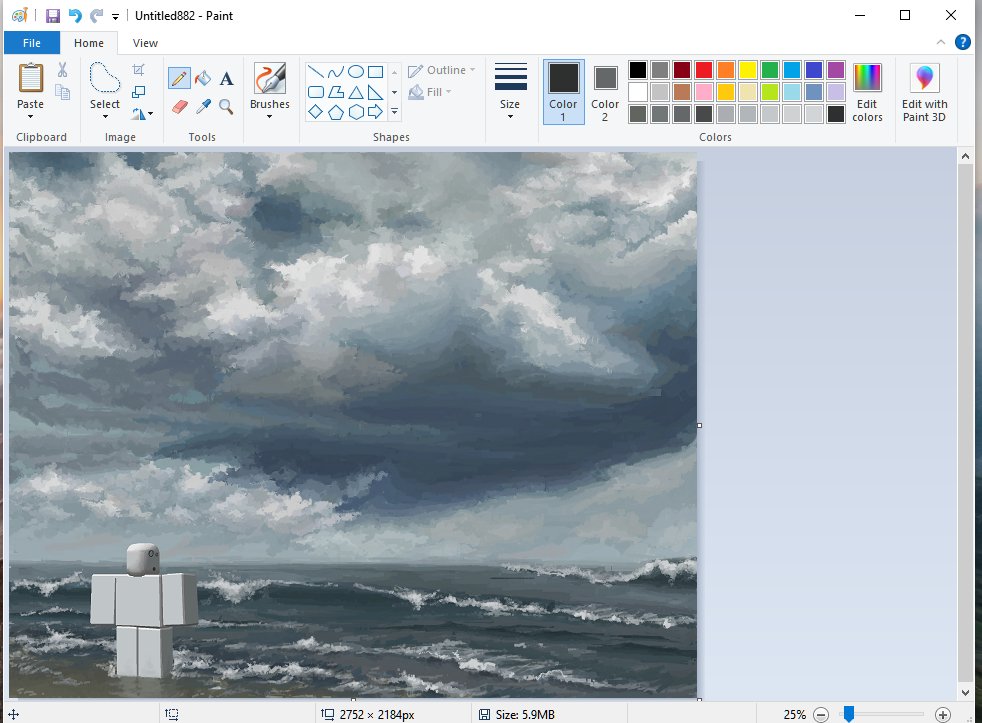Choose the Right arrow shape
The width and height of the screenshot is (982, 723).
point(376,112)
